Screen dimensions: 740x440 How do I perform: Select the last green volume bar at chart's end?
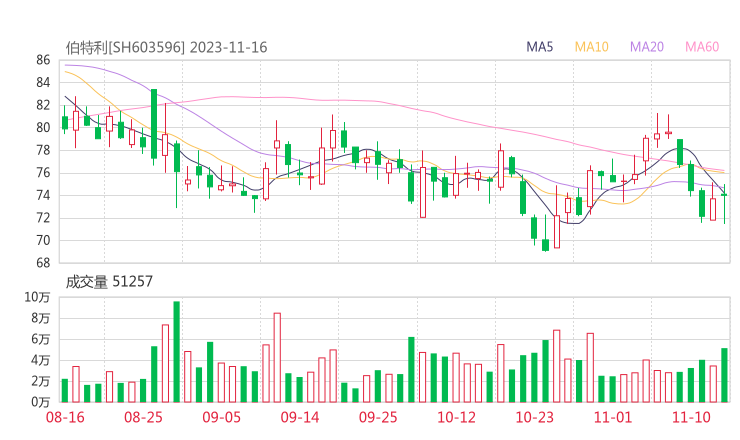pyautogui.click(x=724, y=375)
